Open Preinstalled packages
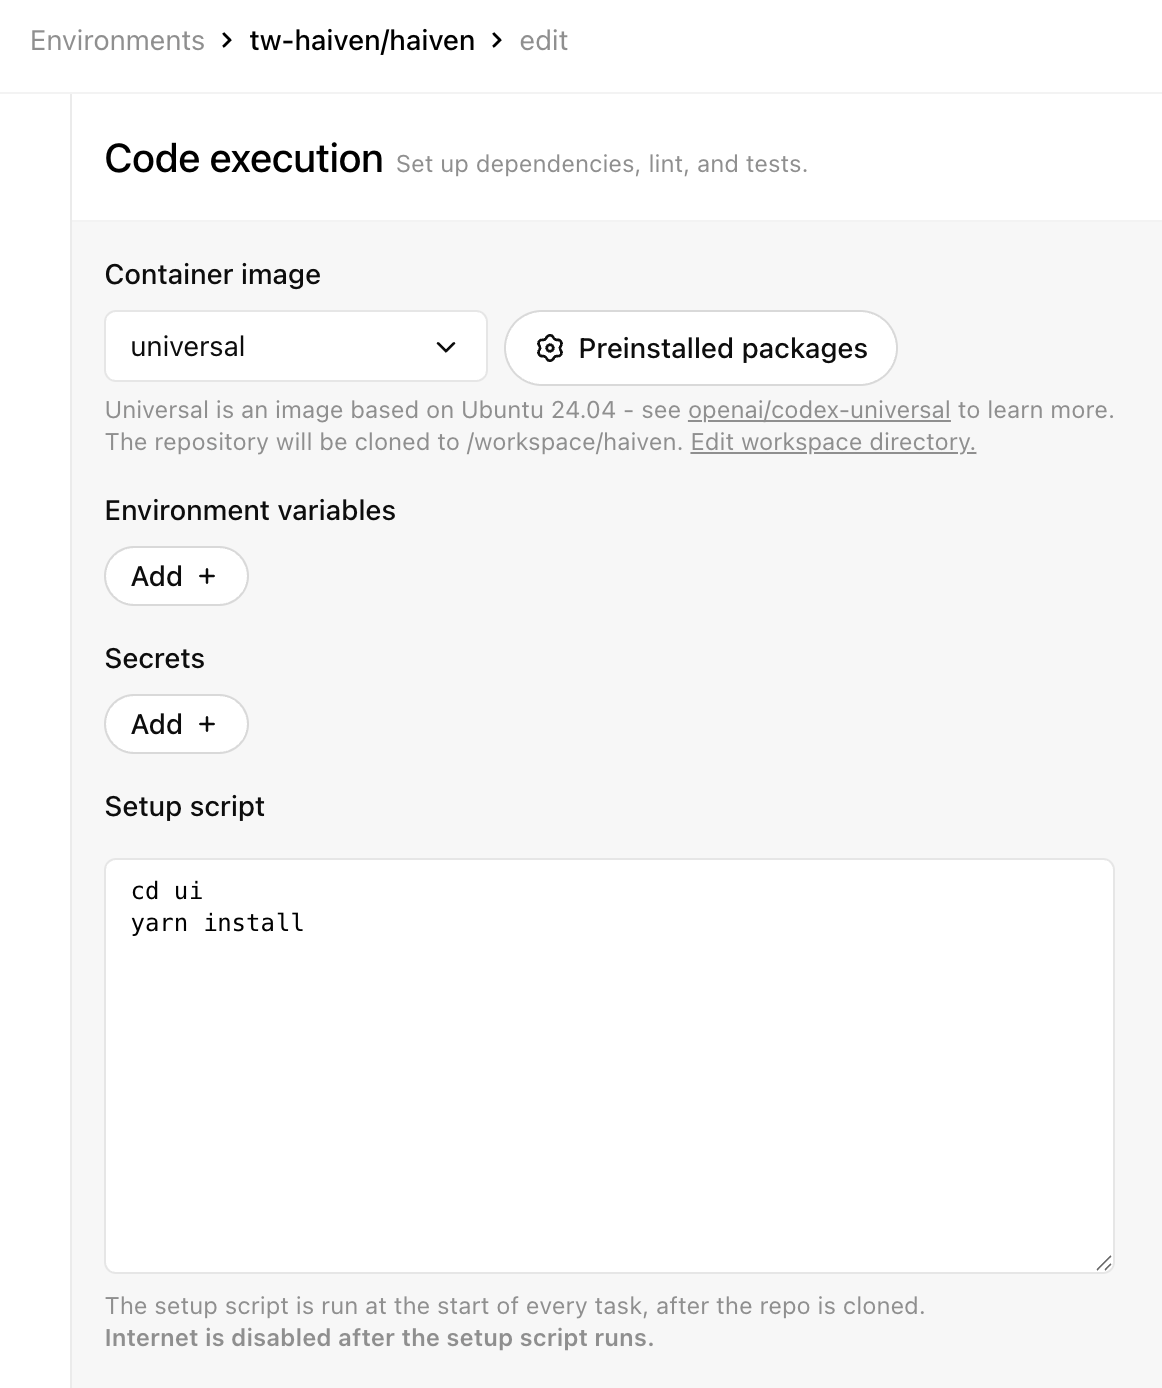 (x=700, y=348)
